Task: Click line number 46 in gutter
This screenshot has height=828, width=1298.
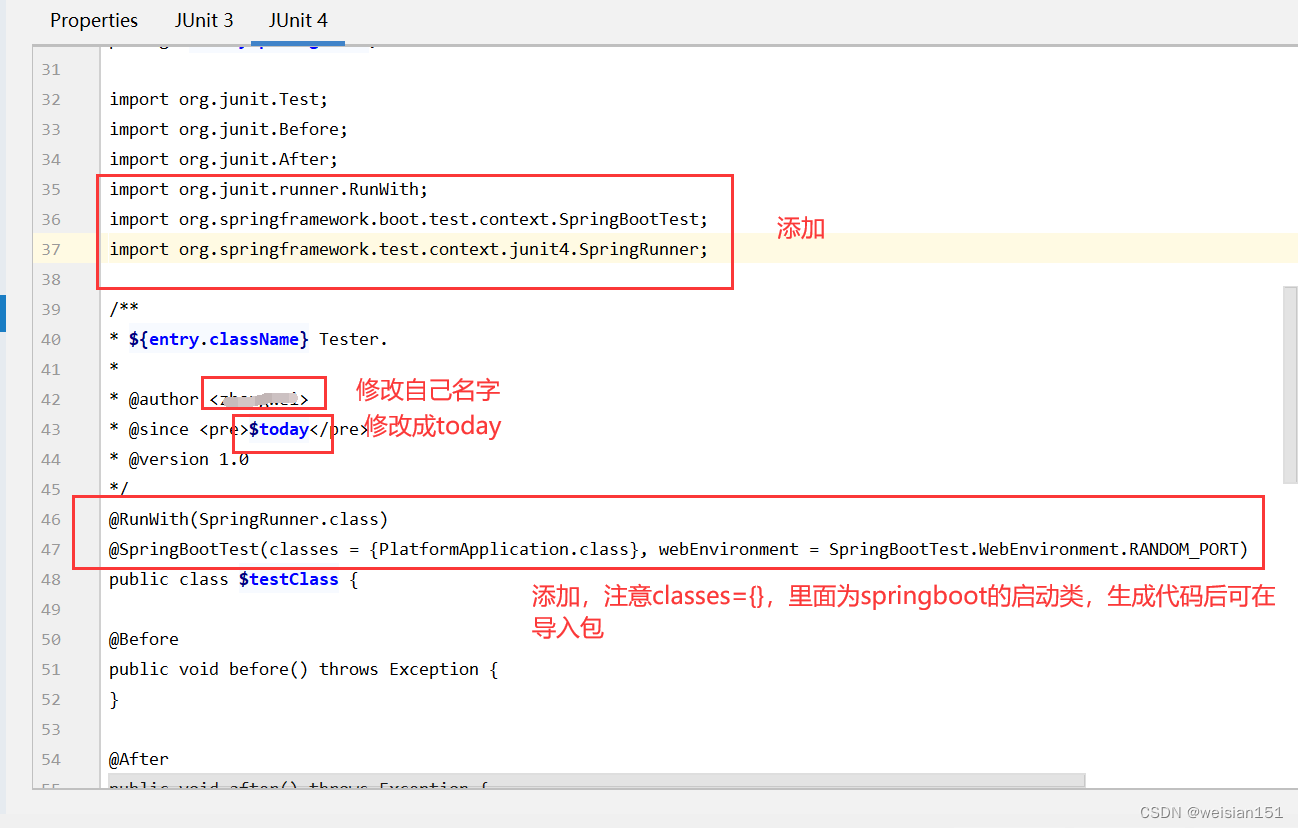Action: coord(51,519)
